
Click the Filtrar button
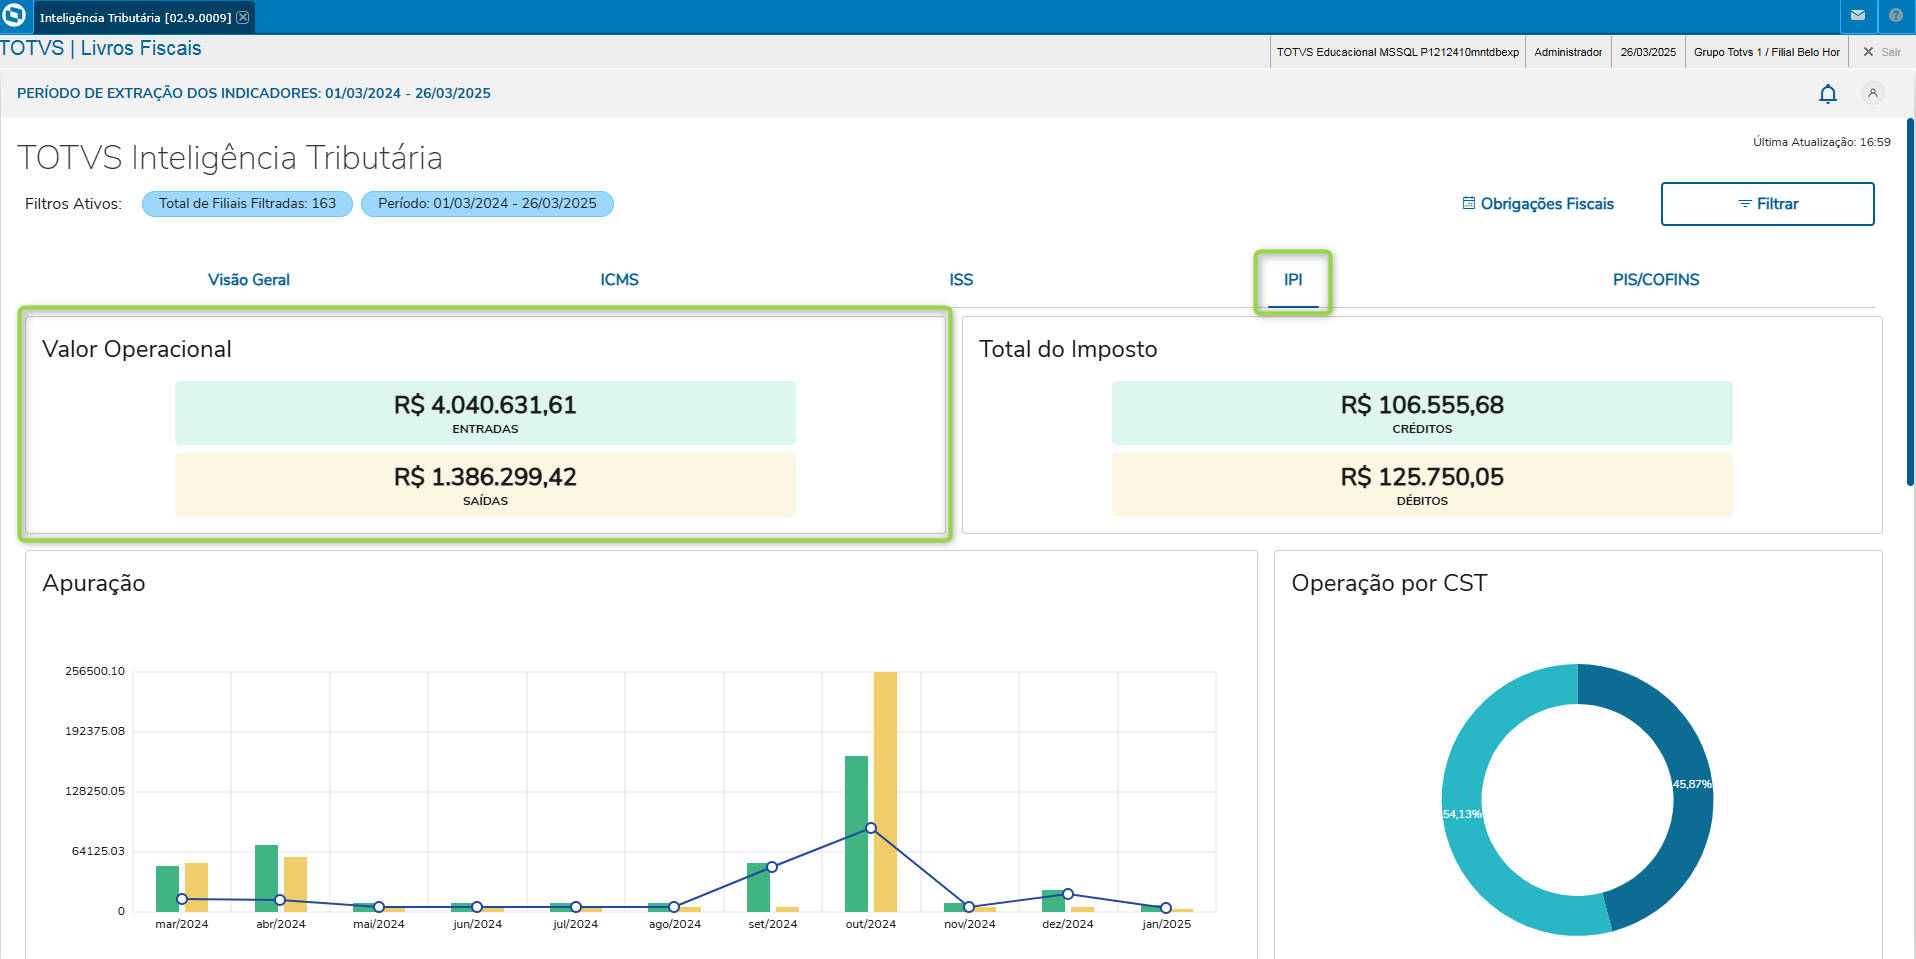pos(1767,204)
